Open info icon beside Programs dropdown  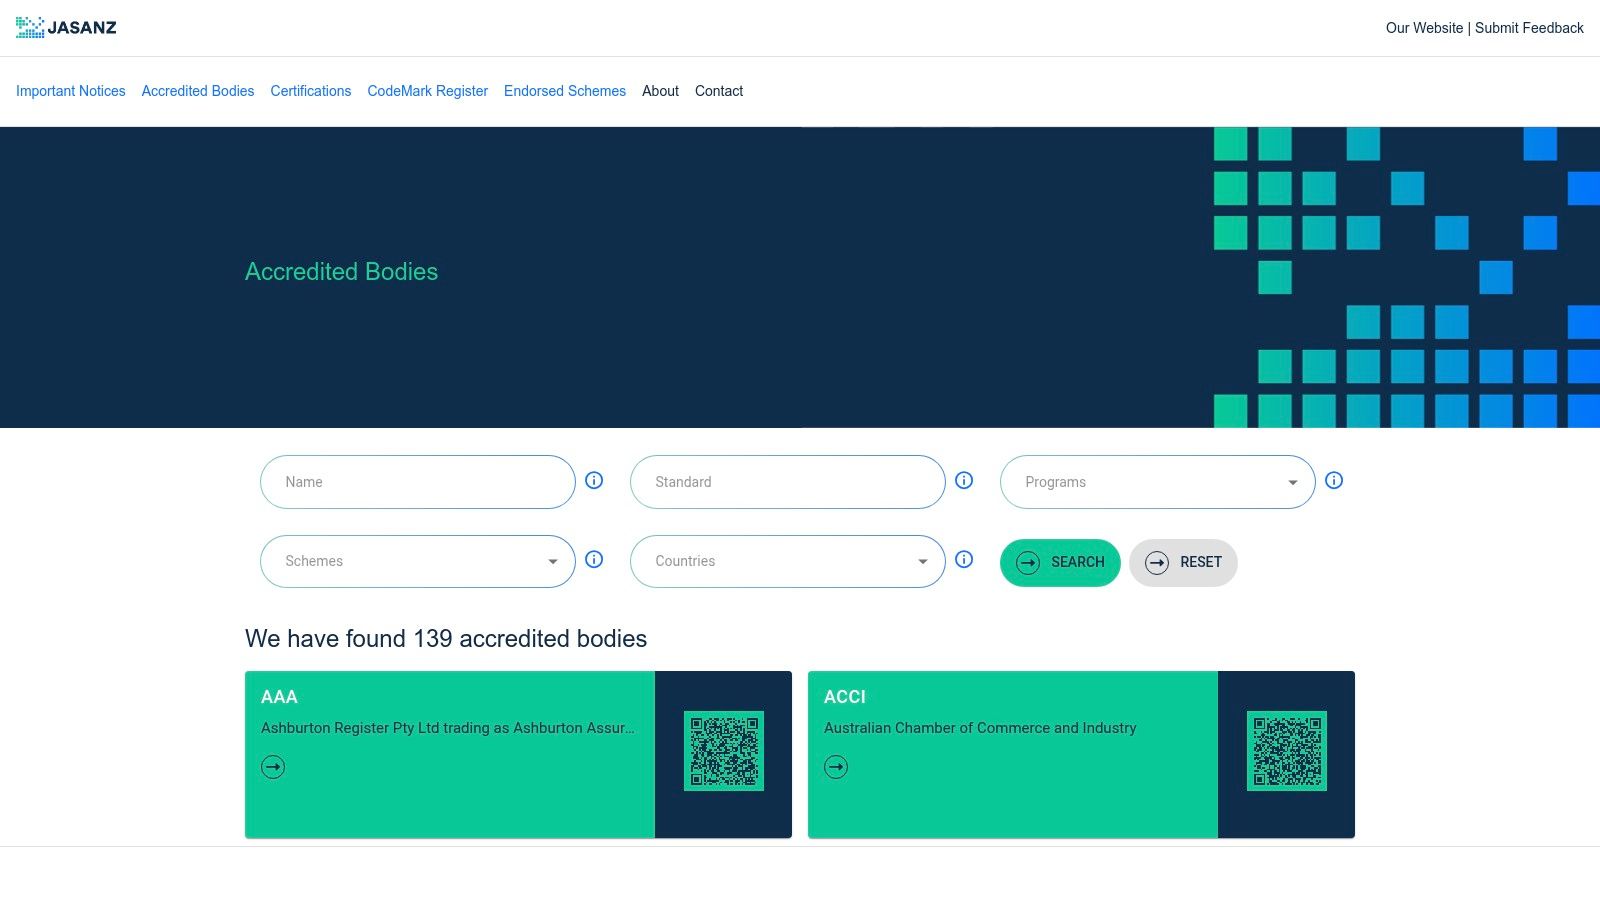point(1334,481)
